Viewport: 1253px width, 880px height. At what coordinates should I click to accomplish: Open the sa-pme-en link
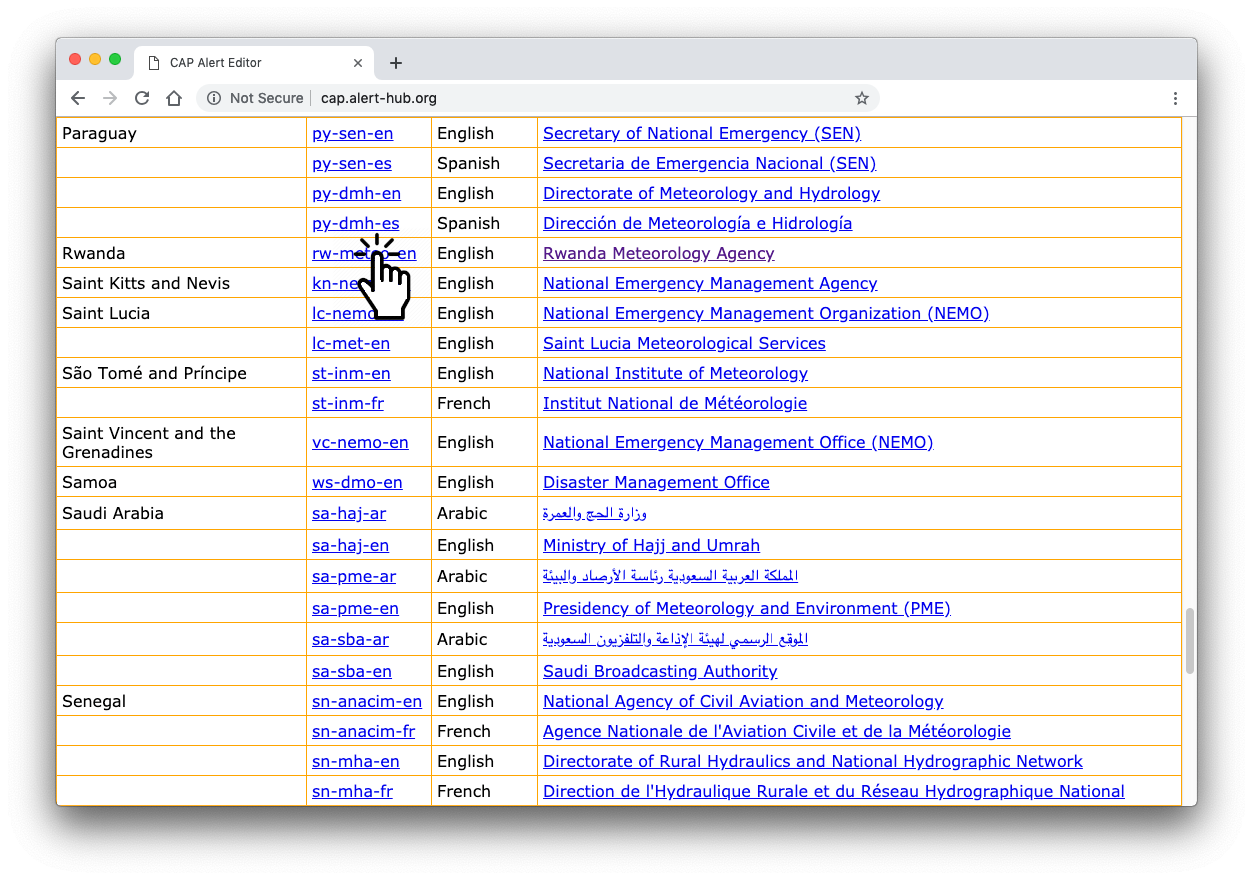pos(355,608)
